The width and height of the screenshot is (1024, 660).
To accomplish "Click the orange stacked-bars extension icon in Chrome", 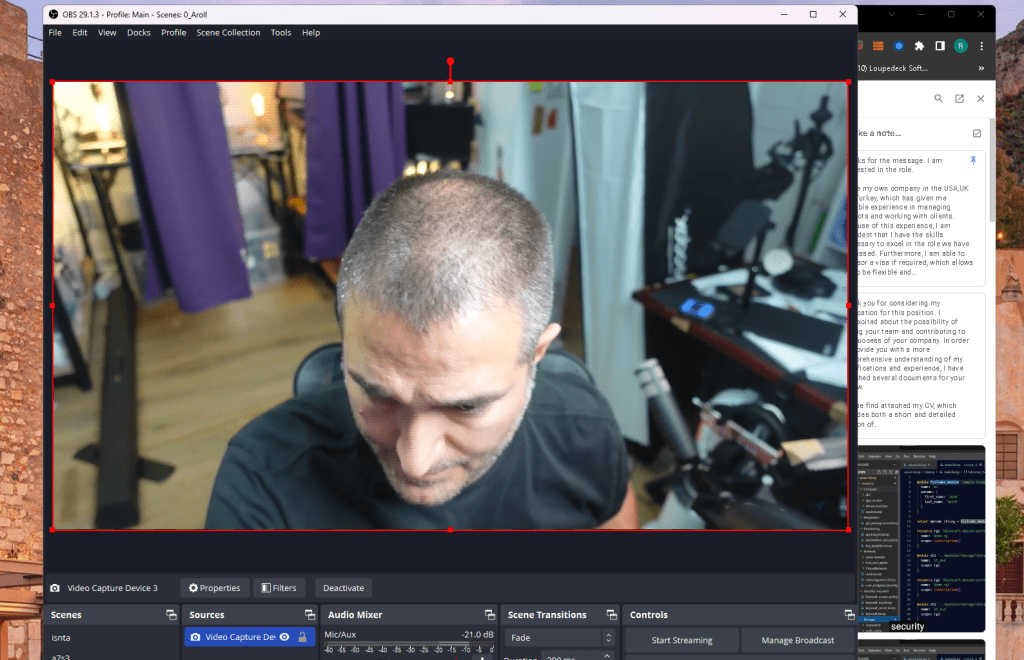I will (x=878, y=46).
